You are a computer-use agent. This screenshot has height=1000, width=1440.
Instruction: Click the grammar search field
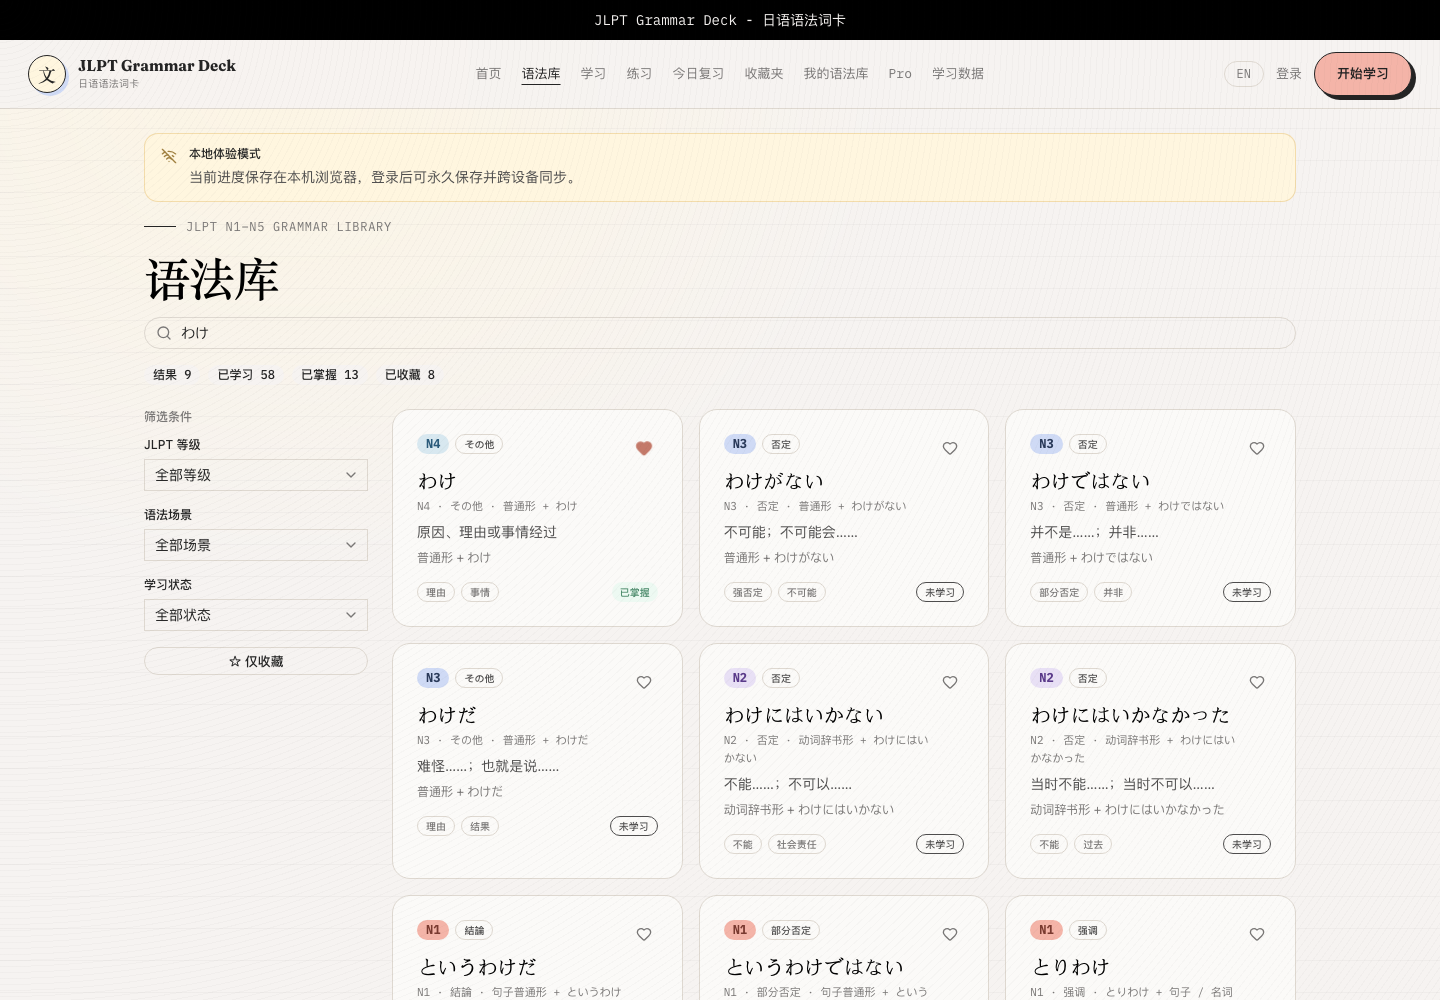pos(720,333)
